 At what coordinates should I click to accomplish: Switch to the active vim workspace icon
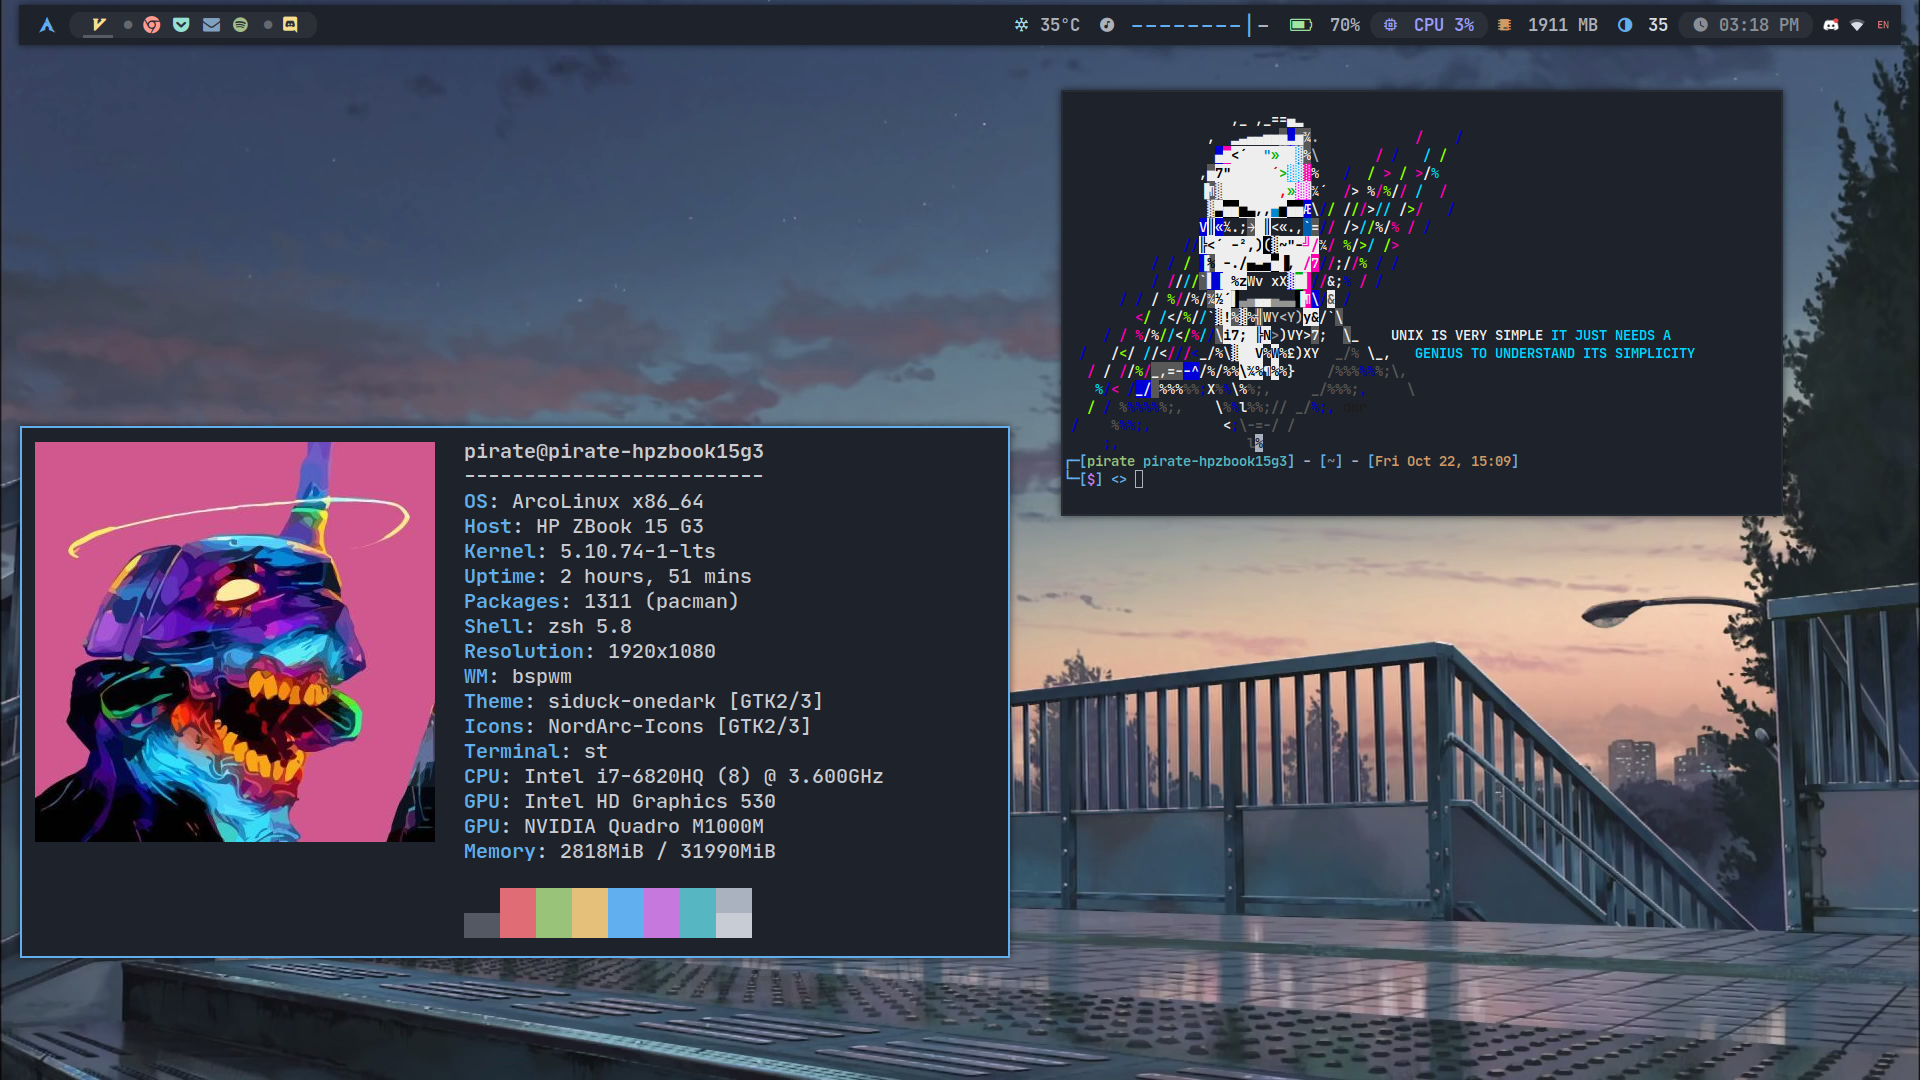click(98, 24)
